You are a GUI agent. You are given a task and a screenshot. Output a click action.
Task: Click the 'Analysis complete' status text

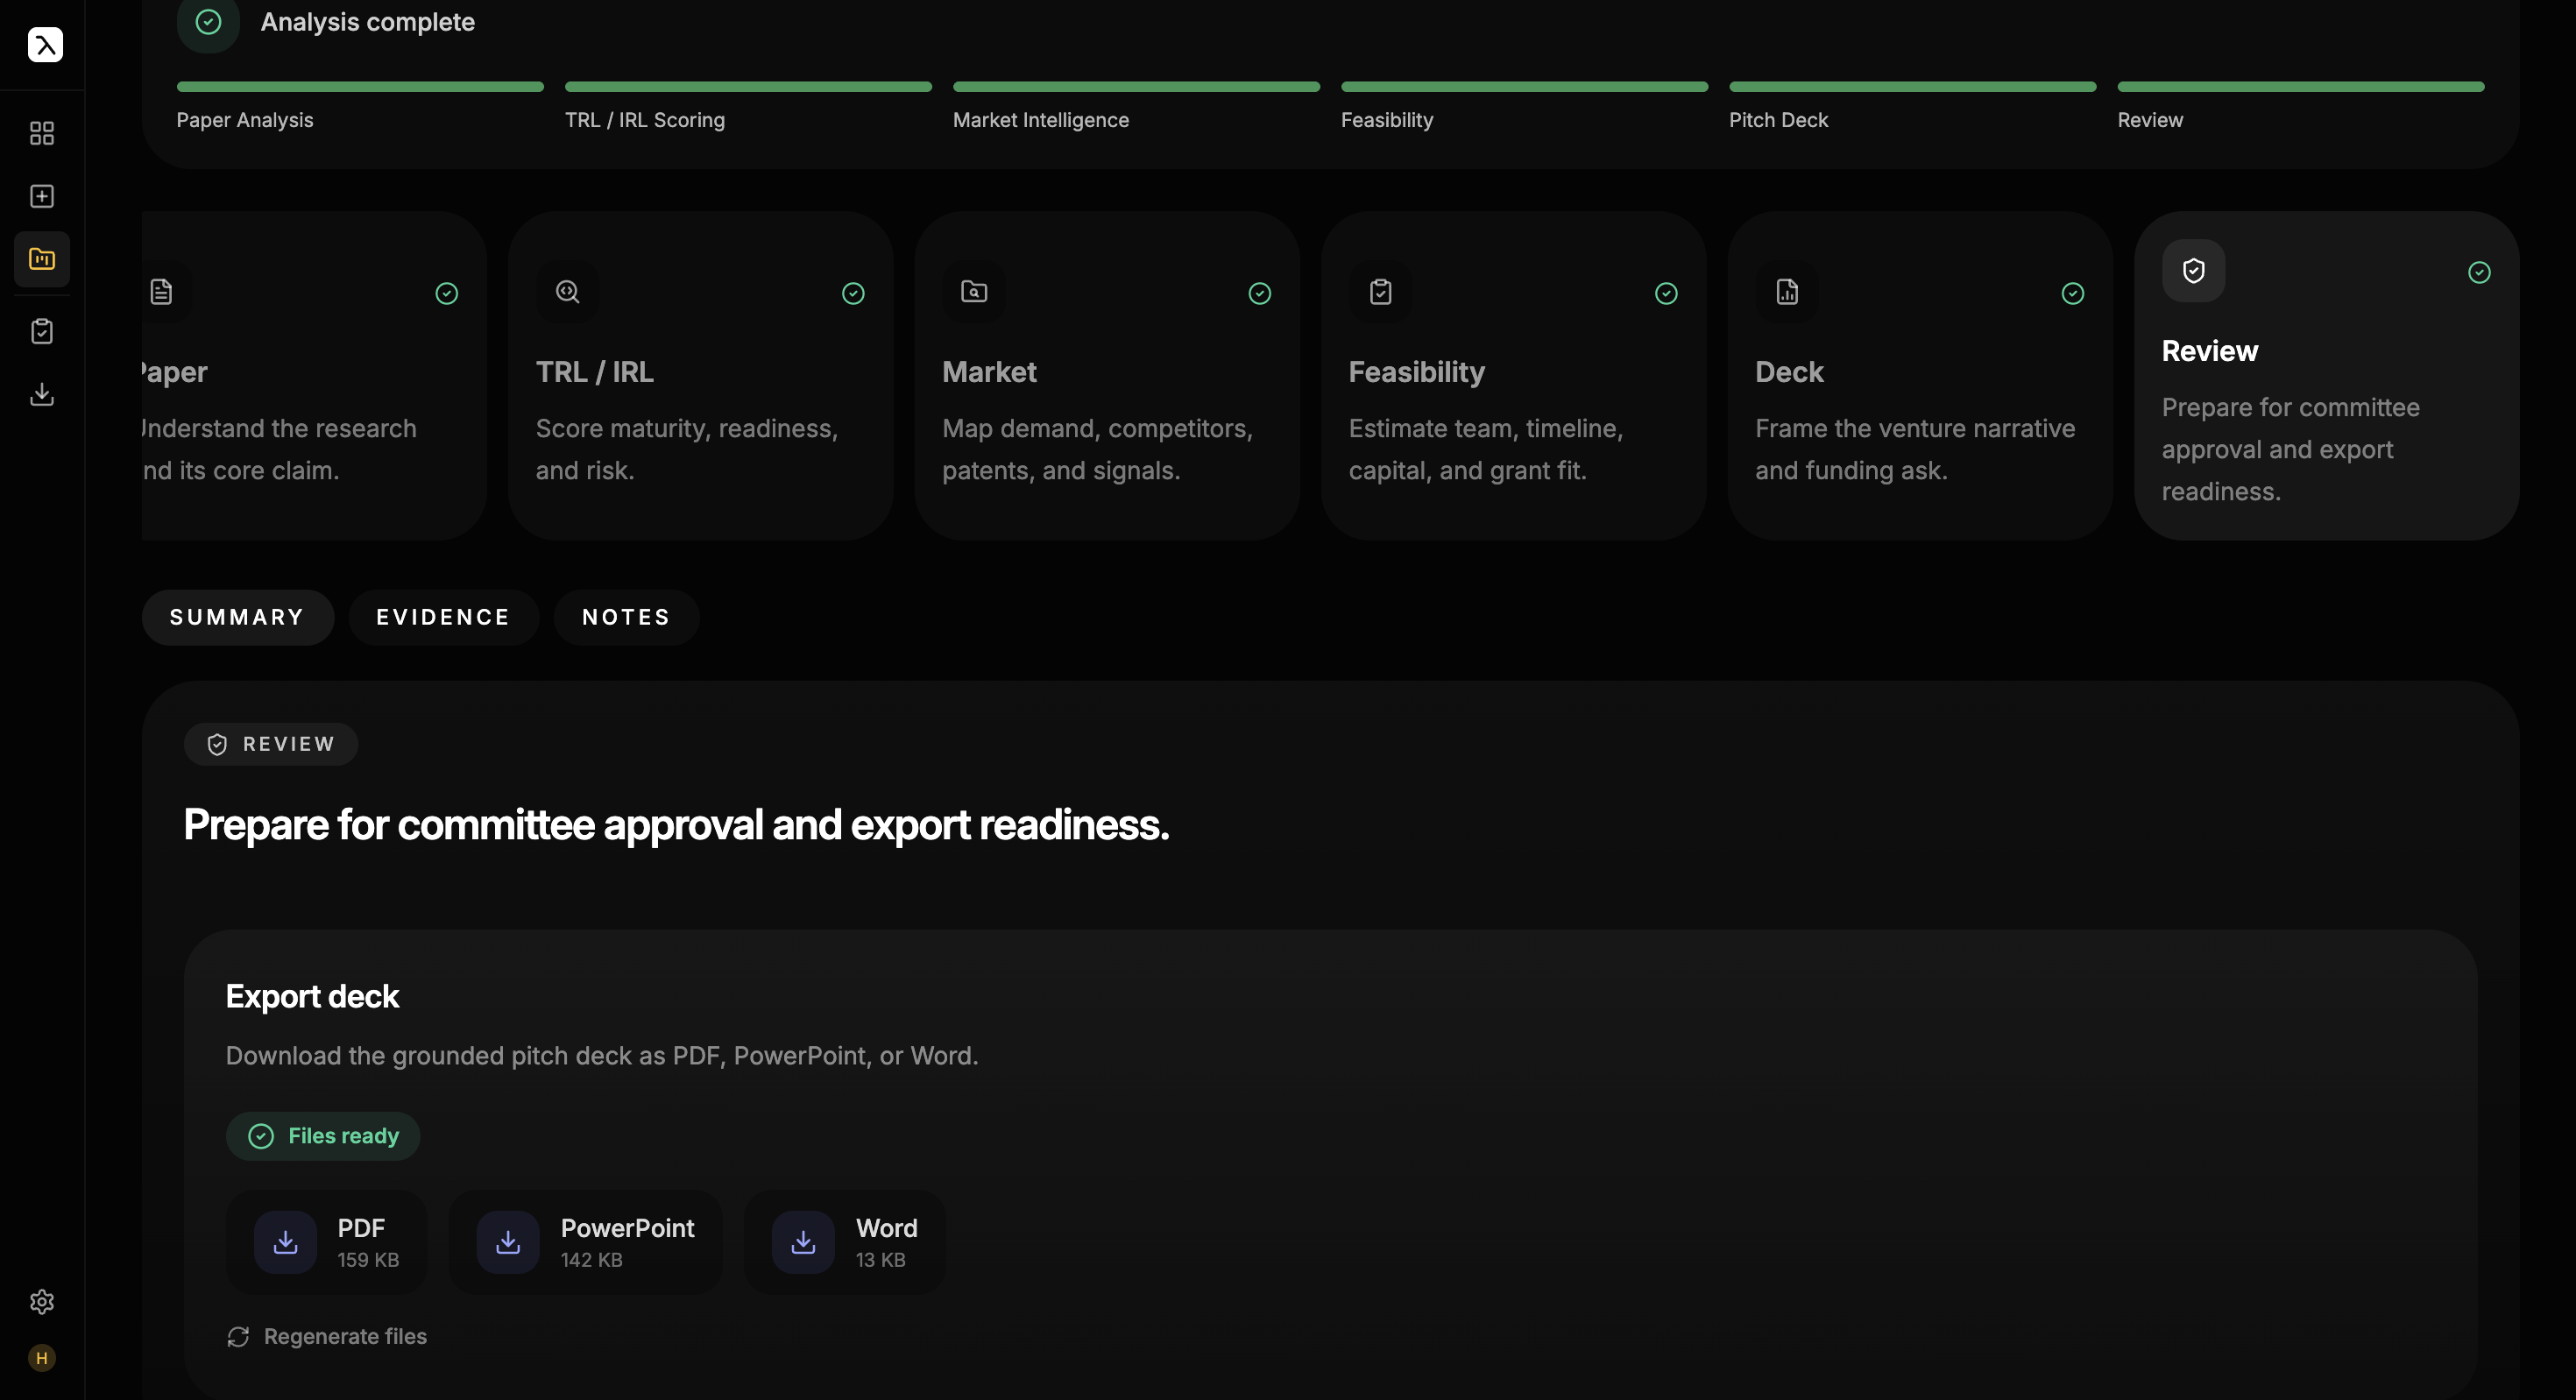(x=368, y=22)
